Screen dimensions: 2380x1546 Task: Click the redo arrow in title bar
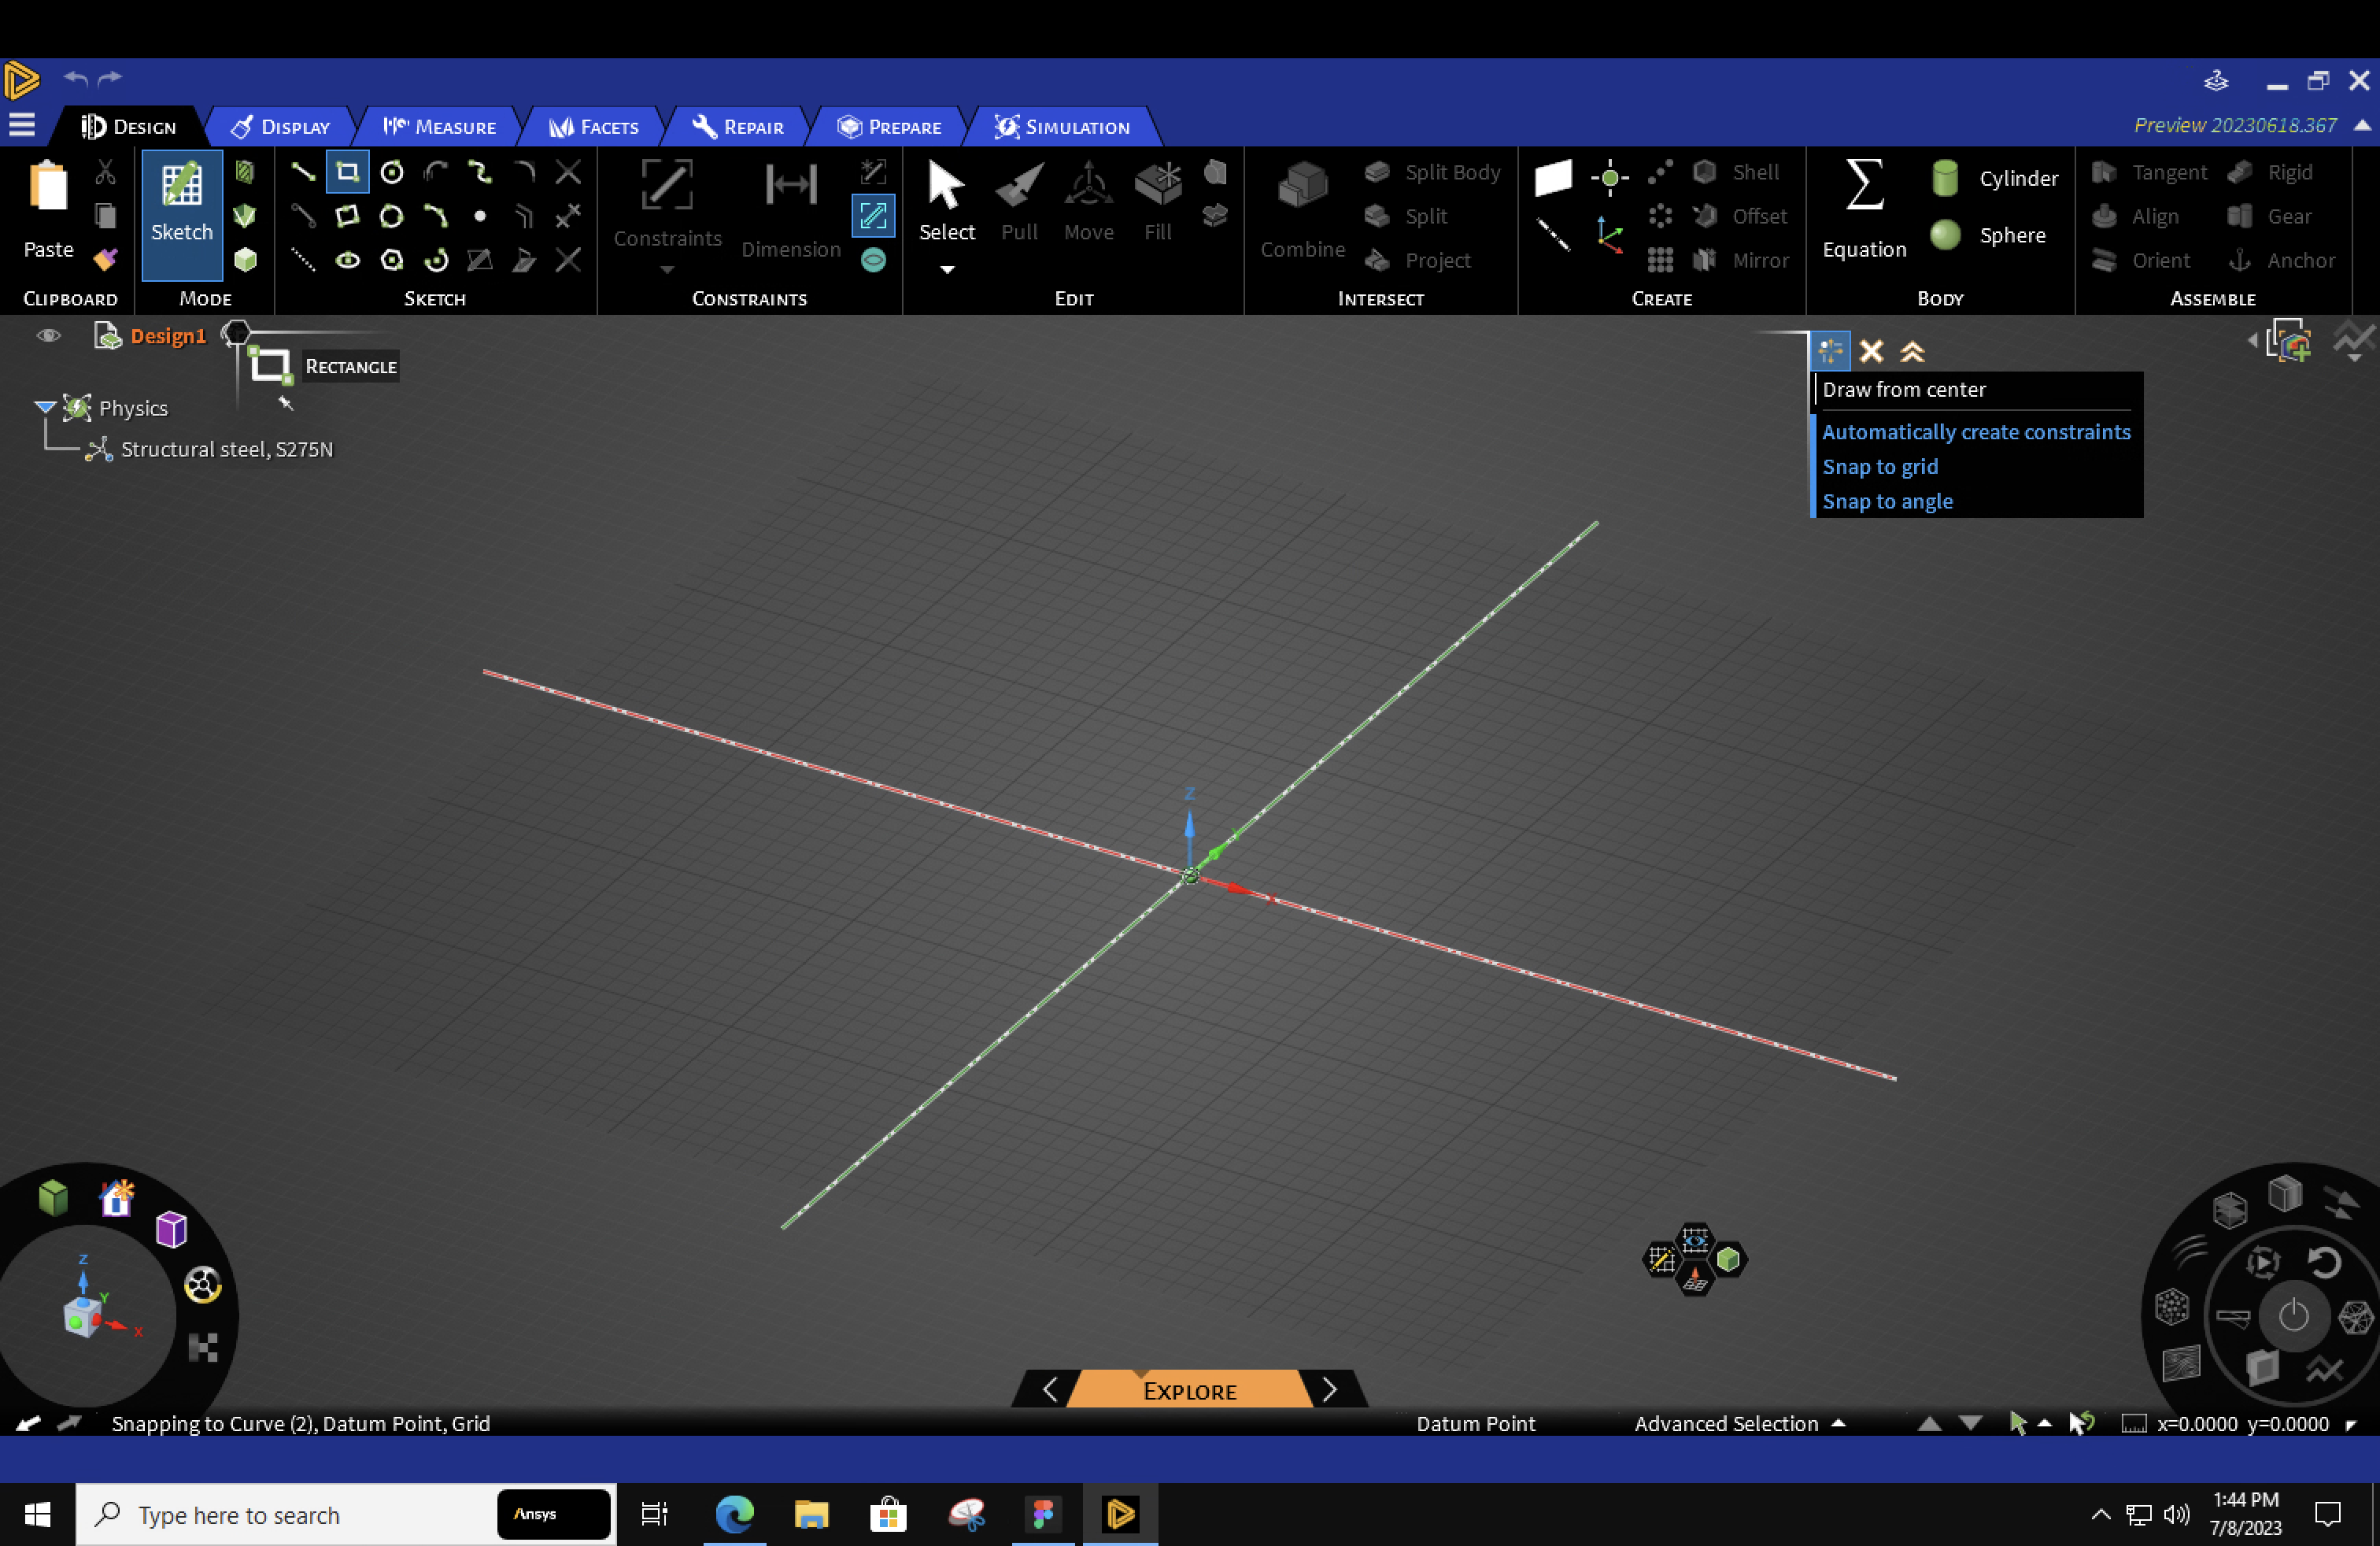pos(110,78)
